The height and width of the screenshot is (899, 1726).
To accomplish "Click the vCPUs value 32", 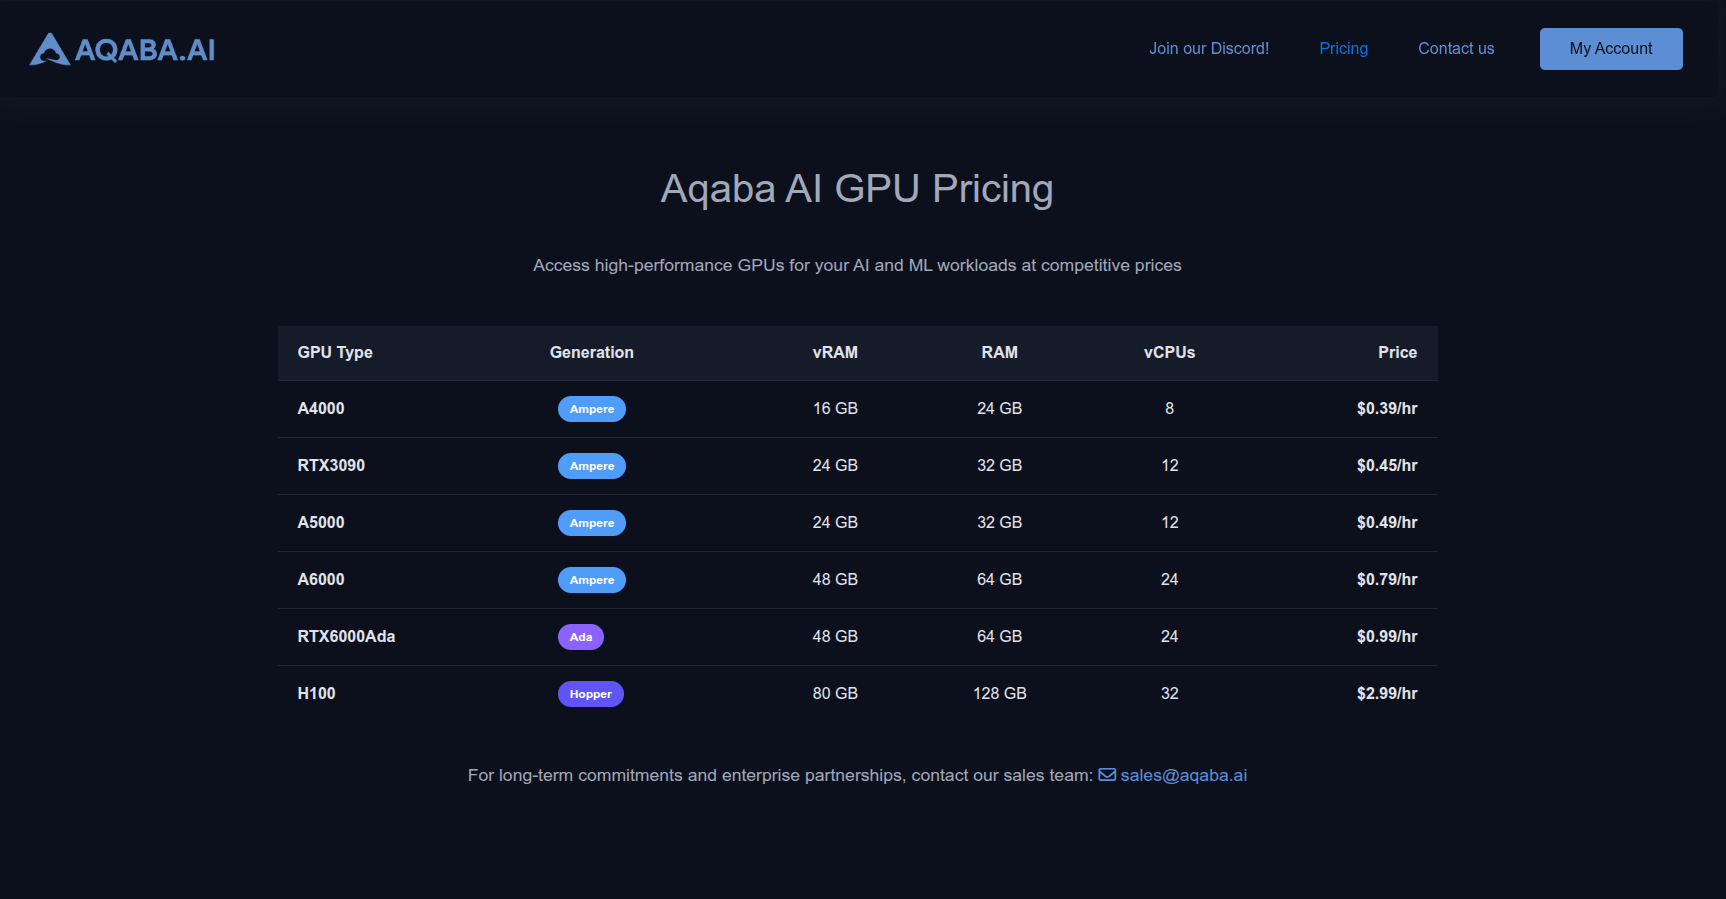I will point(1170,693).
